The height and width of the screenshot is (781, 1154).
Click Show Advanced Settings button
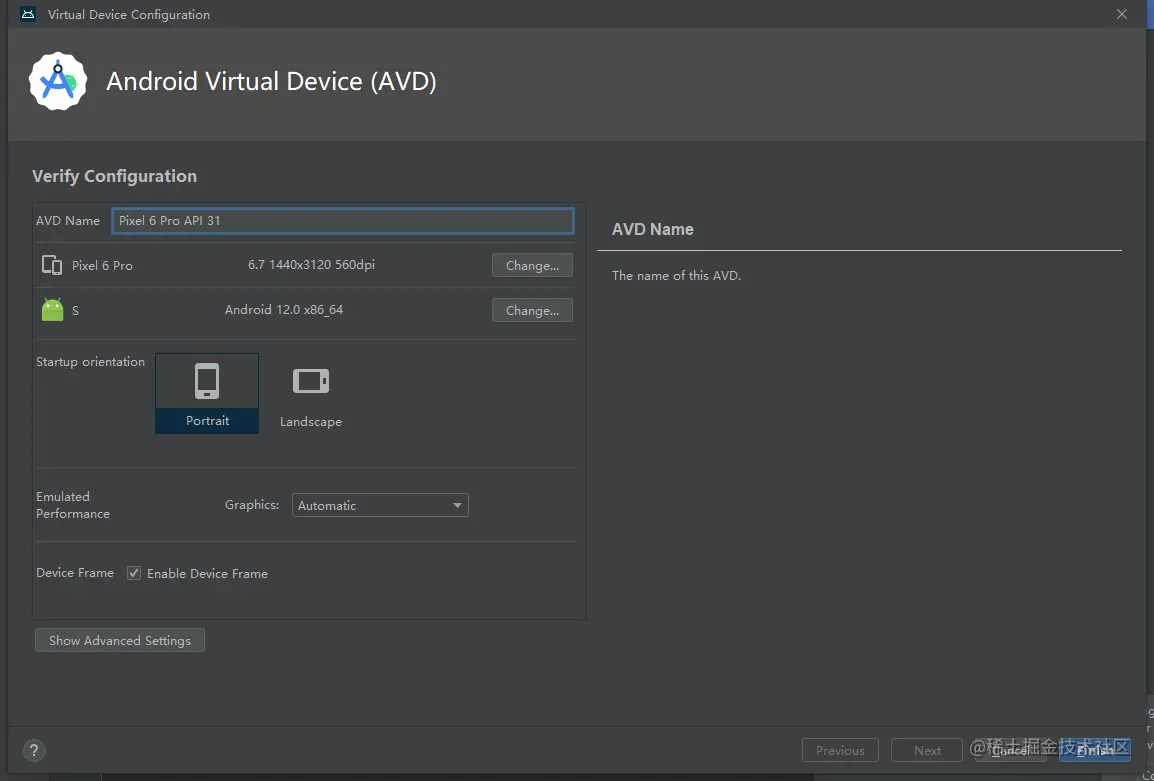(120, 640)
